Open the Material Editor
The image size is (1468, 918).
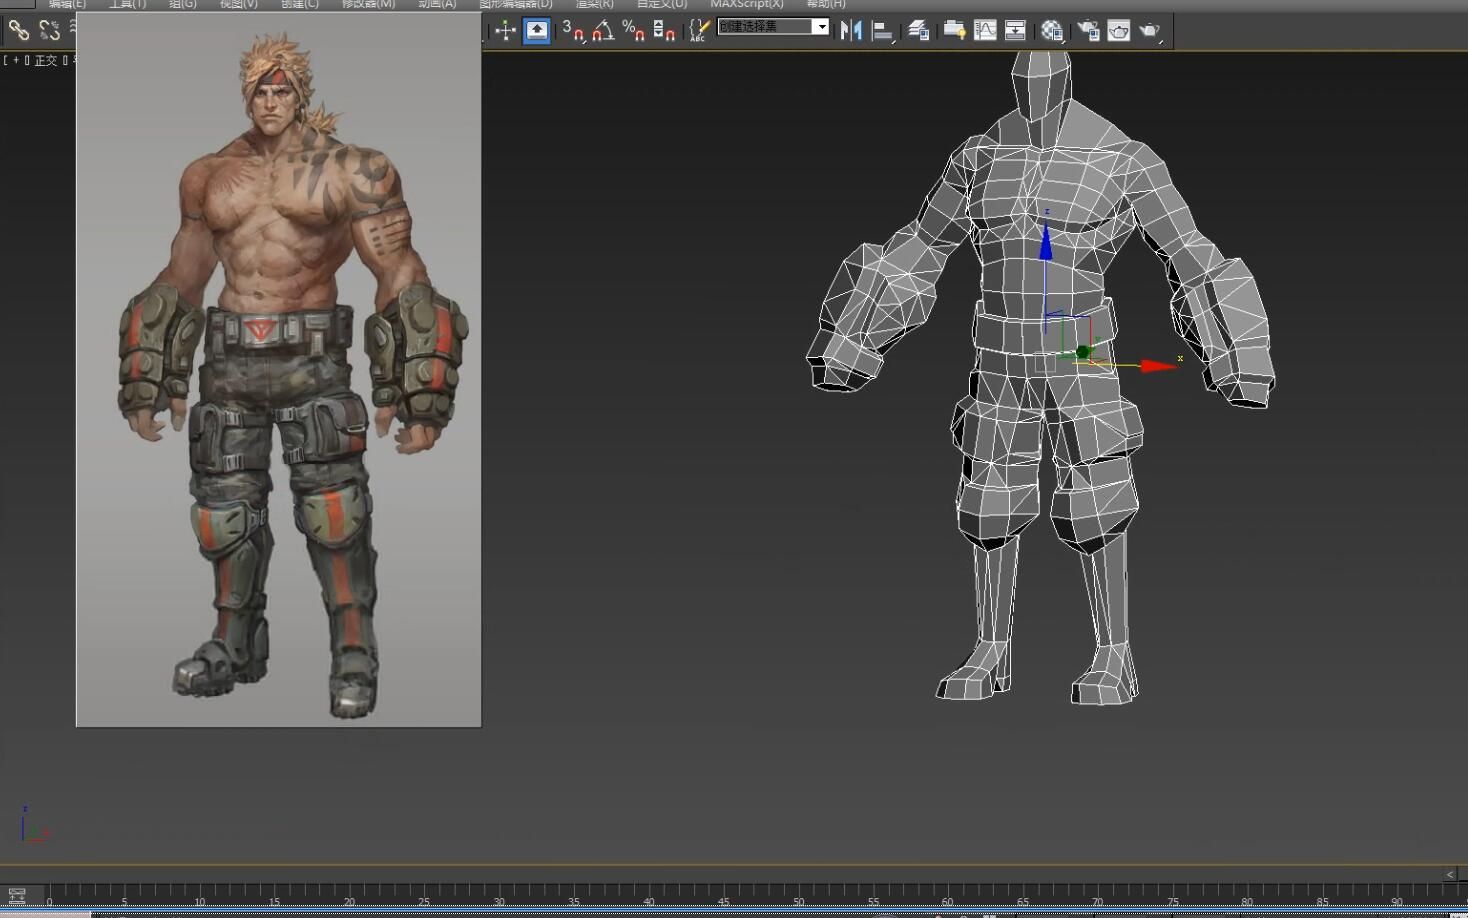pos(1051,31)
